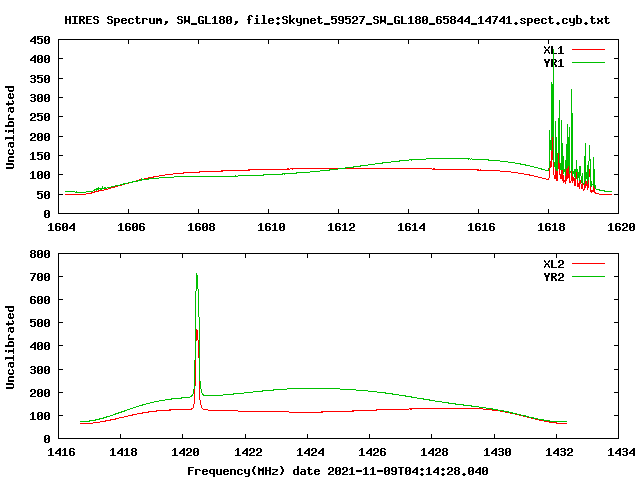
Task: Click the 350 y-axis tick label
Action: click(x=40, y=79)
